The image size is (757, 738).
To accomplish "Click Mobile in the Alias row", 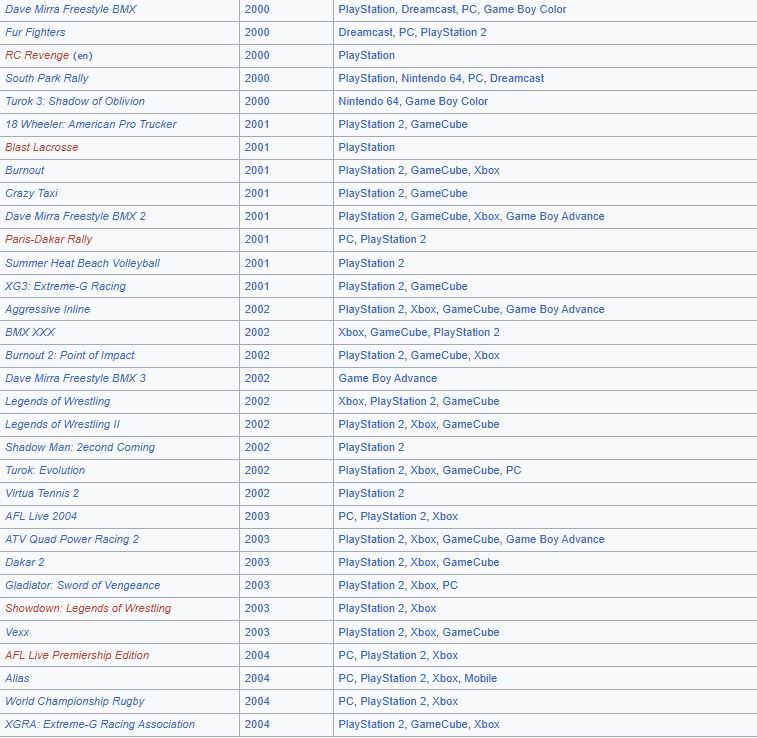I will pyautogui.click(x=480, y=679).
